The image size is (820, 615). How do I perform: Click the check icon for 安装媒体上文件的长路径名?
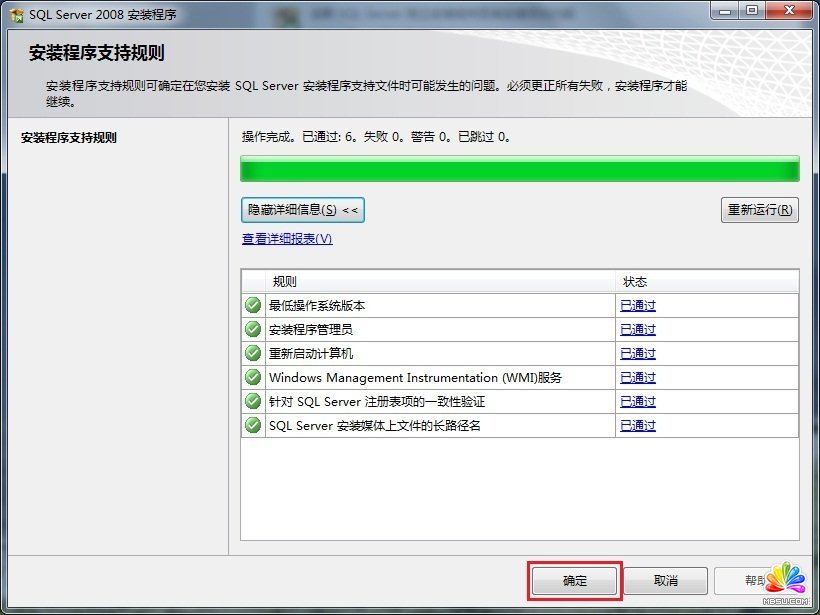253,425
